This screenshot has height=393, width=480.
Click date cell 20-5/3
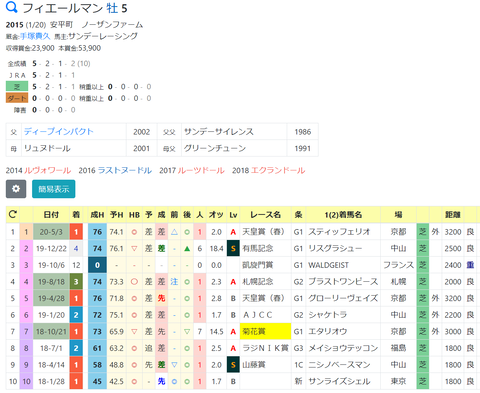tap(51, 232)
